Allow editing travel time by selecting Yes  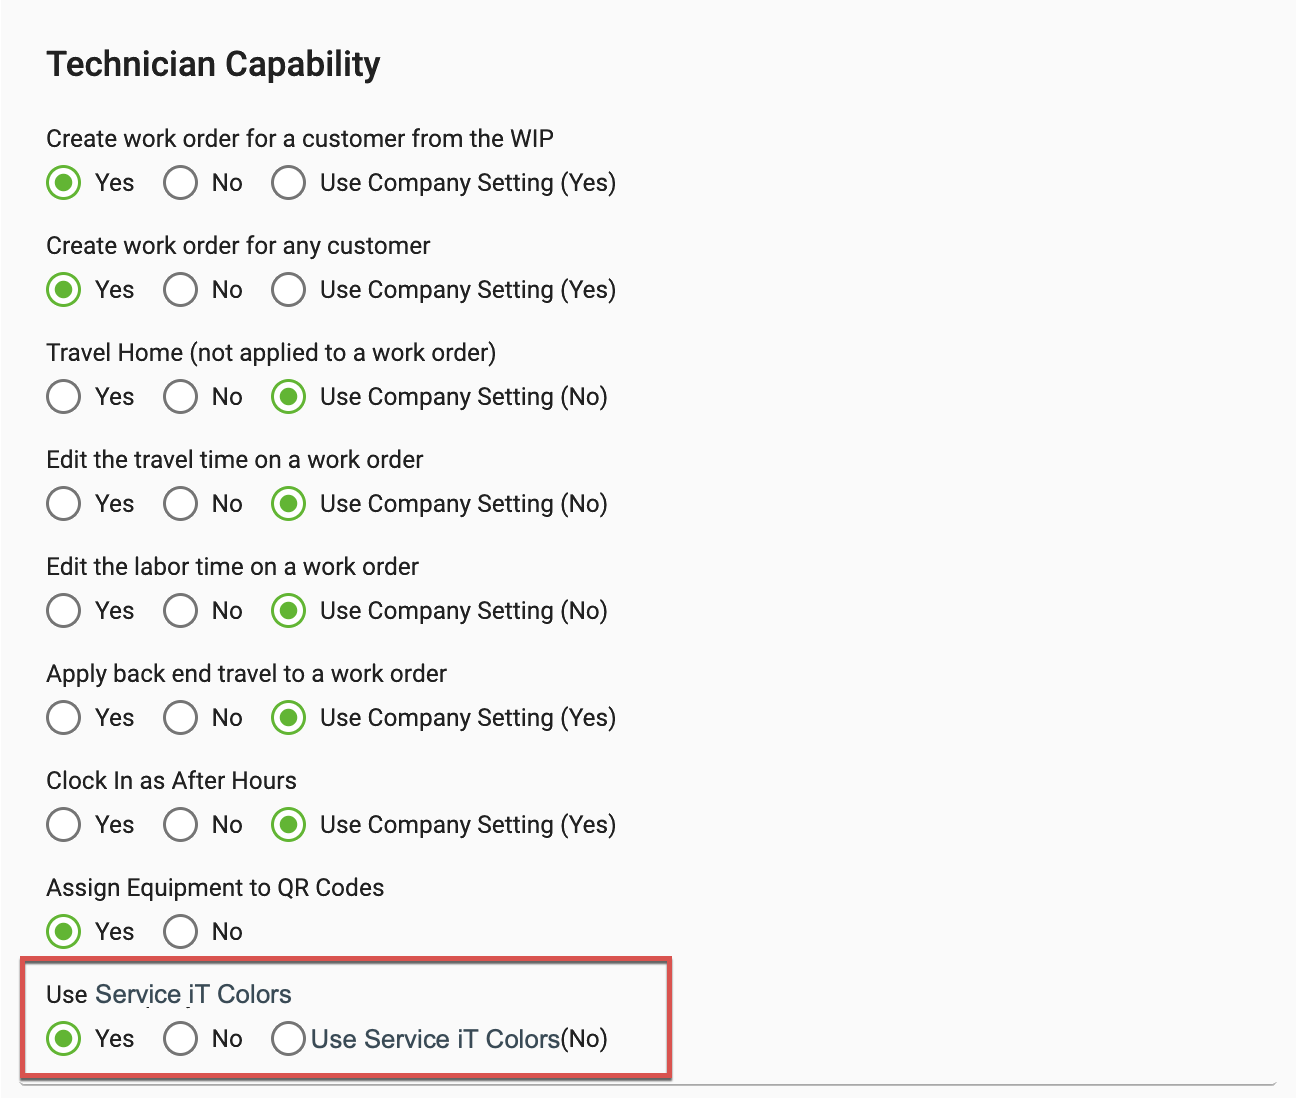coord(63,504)
